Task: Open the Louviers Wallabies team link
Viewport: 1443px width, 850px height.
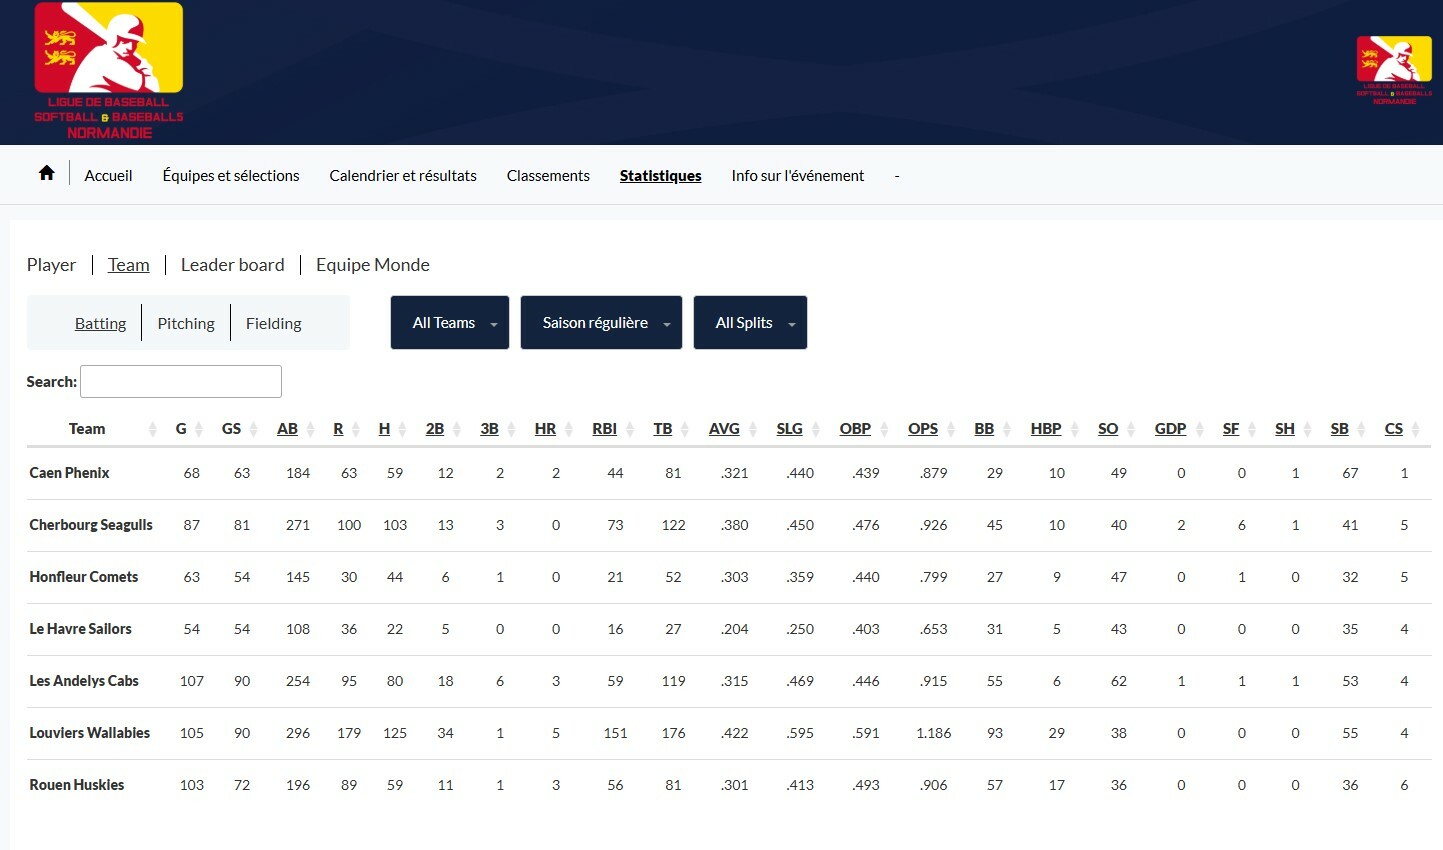Action: click(x=90, y=733)
